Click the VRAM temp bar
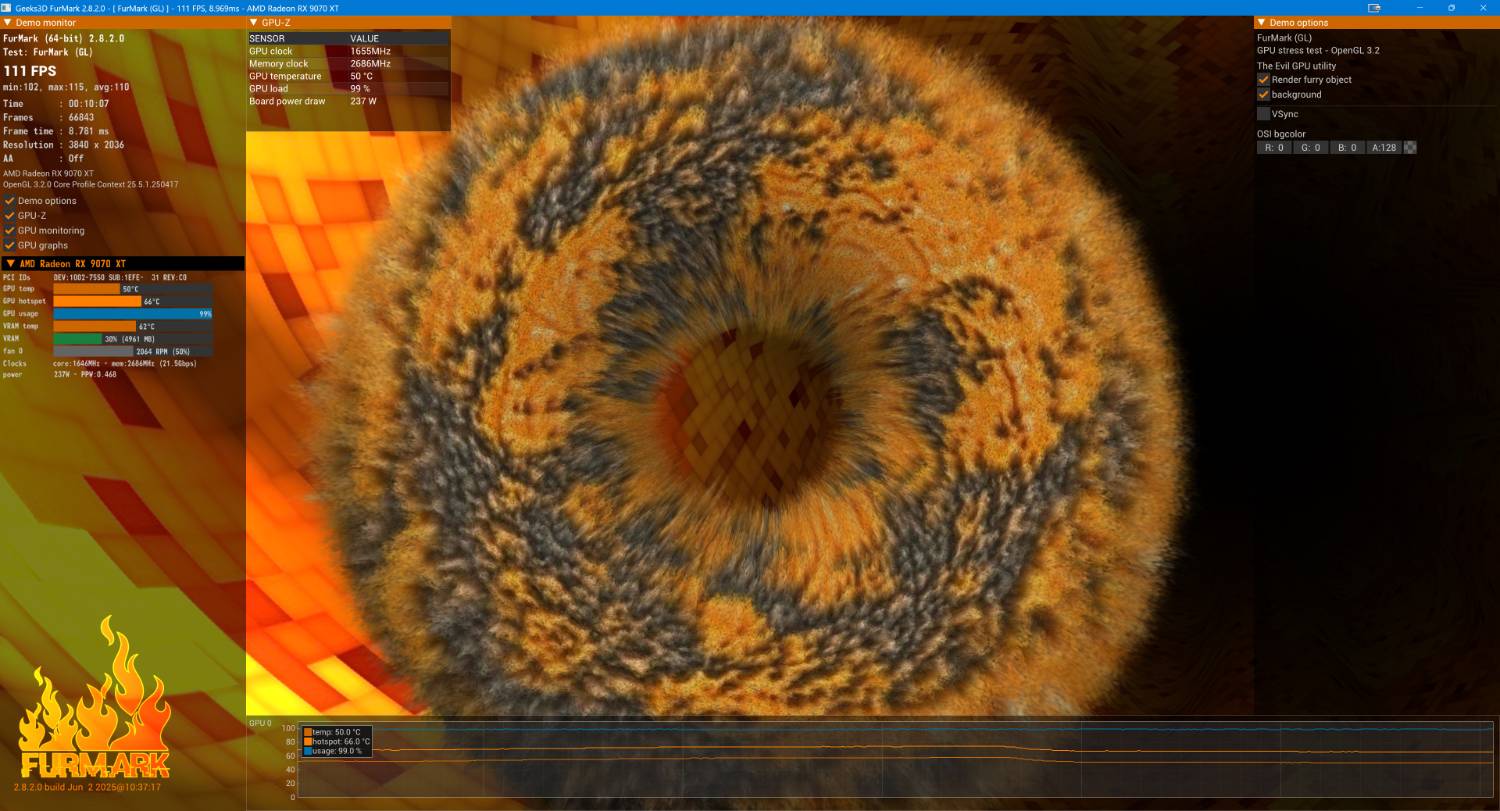The width and height of the screenshot is (1500, 811). 133,326
